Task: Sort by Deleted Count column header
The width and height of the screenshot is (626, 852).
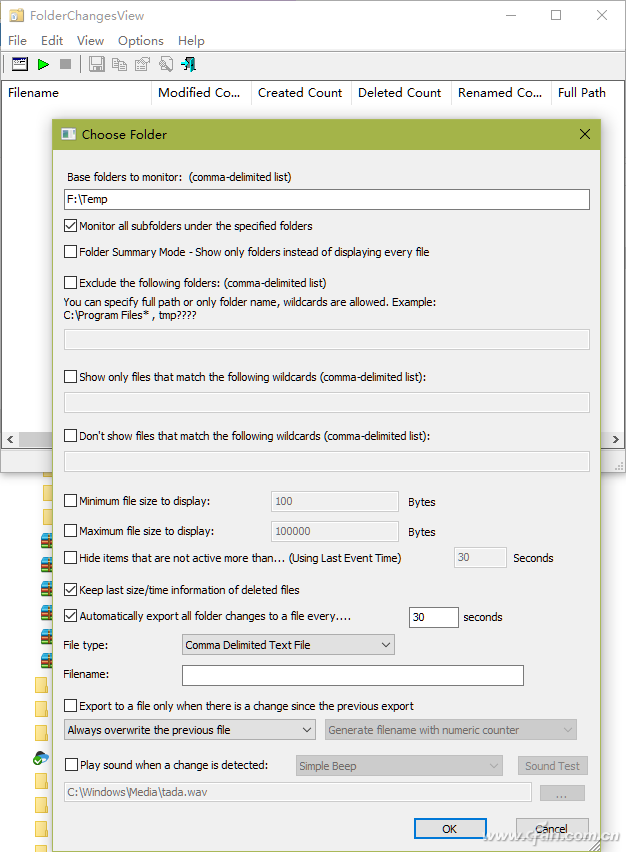Action: pyautogui.click(x=400, y=93)
